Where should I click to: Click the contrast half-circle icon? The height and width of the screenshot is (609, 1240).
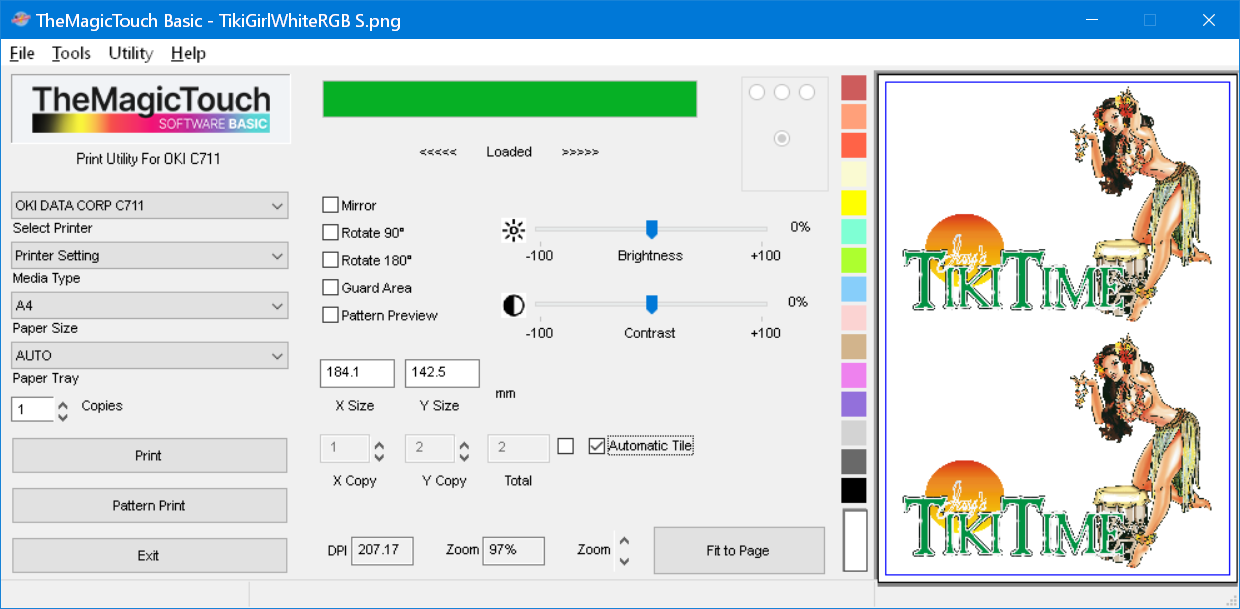[513, 305]
